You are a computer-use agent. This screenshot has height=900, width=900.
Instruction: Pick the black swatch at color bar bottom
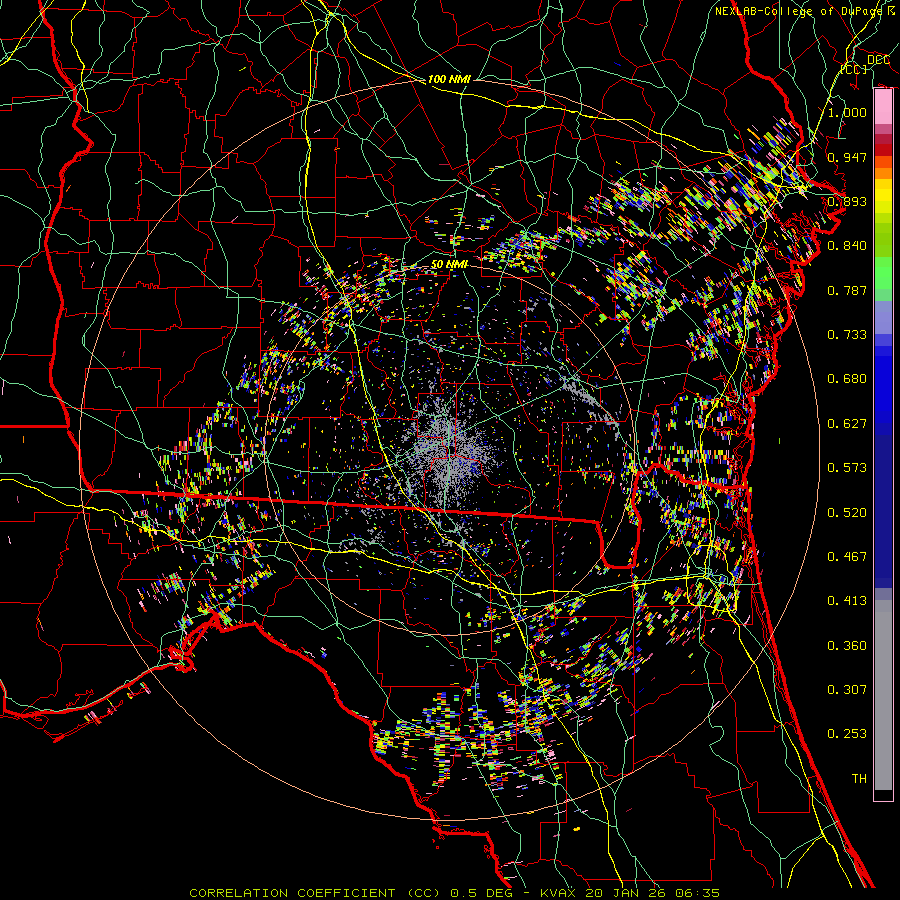tap(883, 795)
